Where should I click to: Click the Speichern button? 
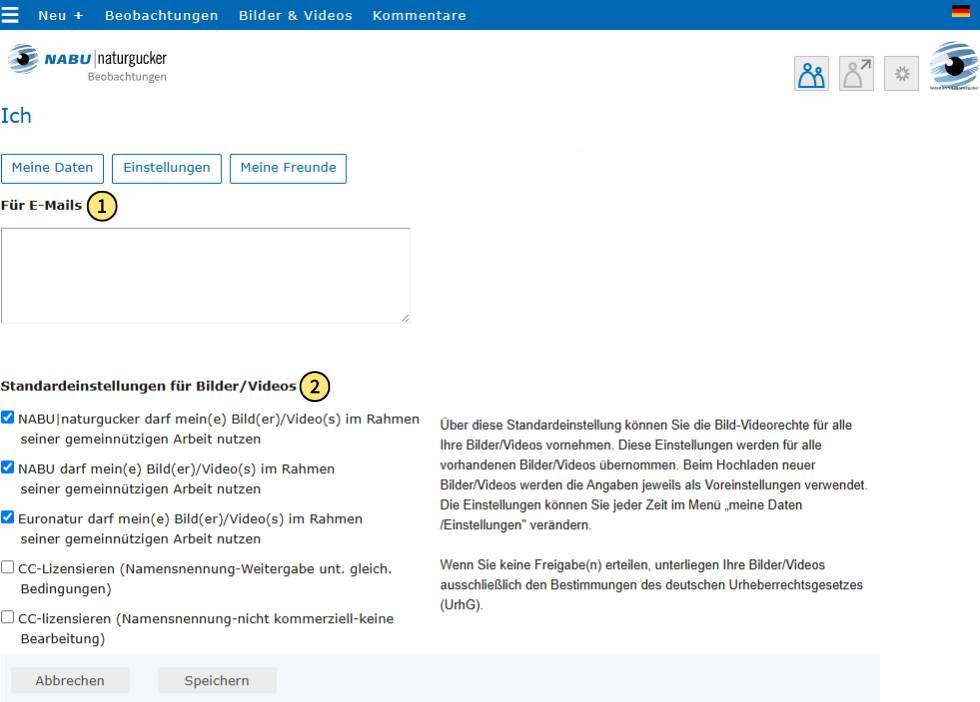[217, 680]
